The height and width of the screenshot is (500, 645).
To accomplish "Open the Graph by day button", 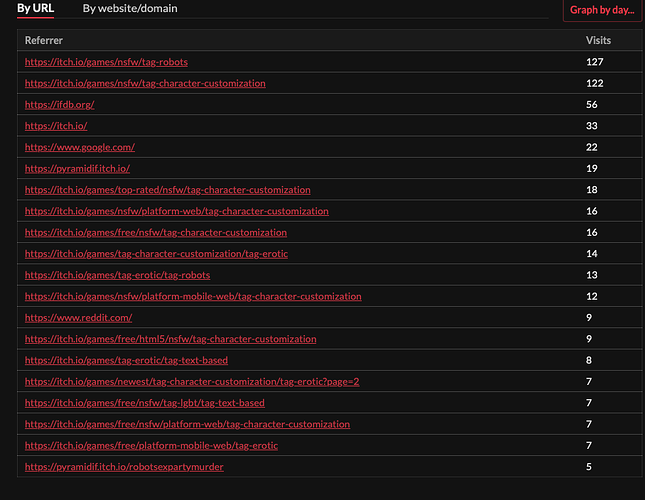I will click(x=602, y=10).
